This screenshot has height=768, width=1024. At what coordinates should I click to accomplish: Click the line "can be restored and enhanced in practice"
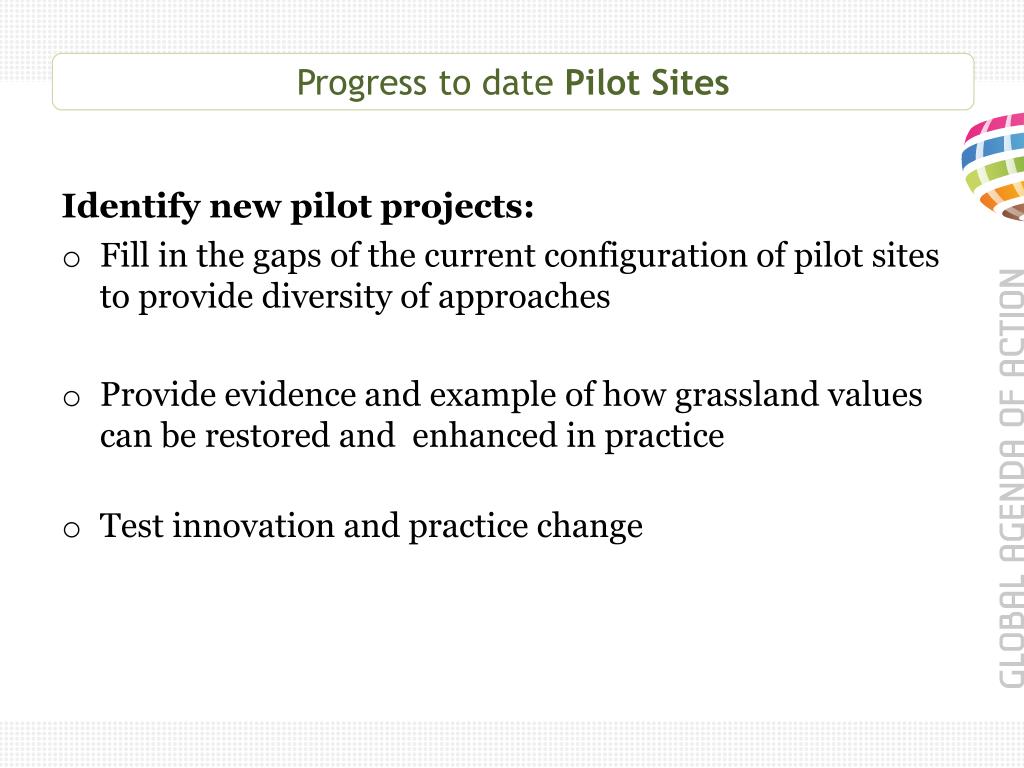[x=412, y=436]
